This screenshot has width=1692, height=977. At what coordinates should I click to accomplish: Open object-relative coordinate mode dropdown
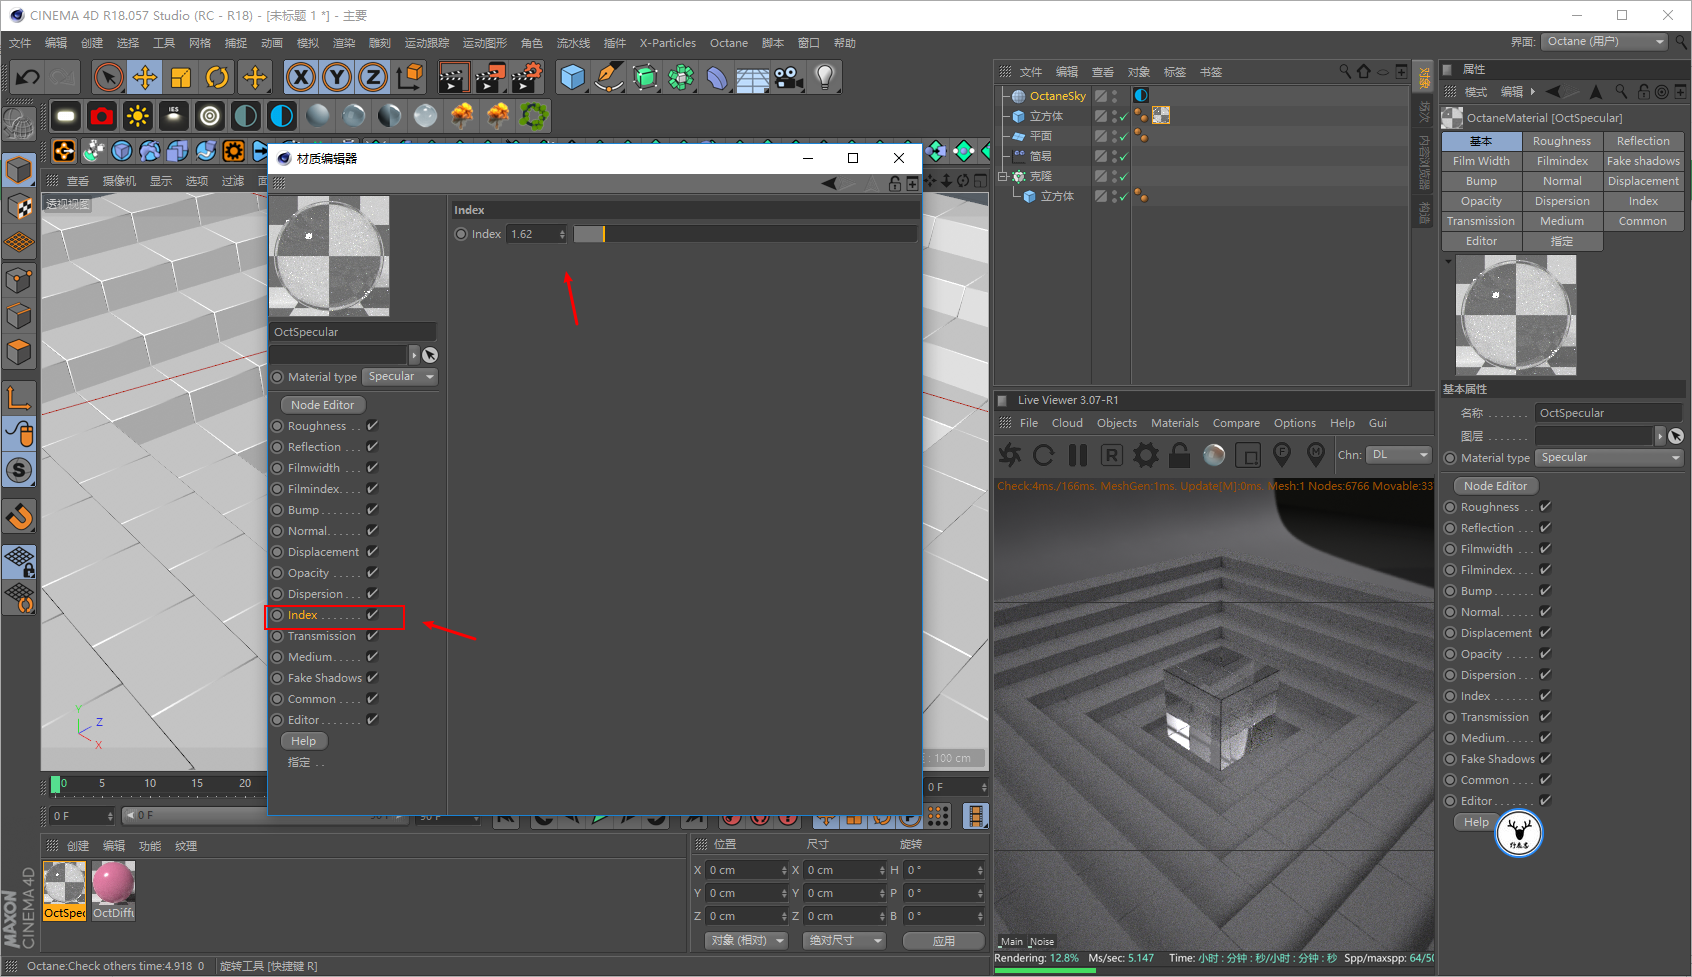(746, 941)
